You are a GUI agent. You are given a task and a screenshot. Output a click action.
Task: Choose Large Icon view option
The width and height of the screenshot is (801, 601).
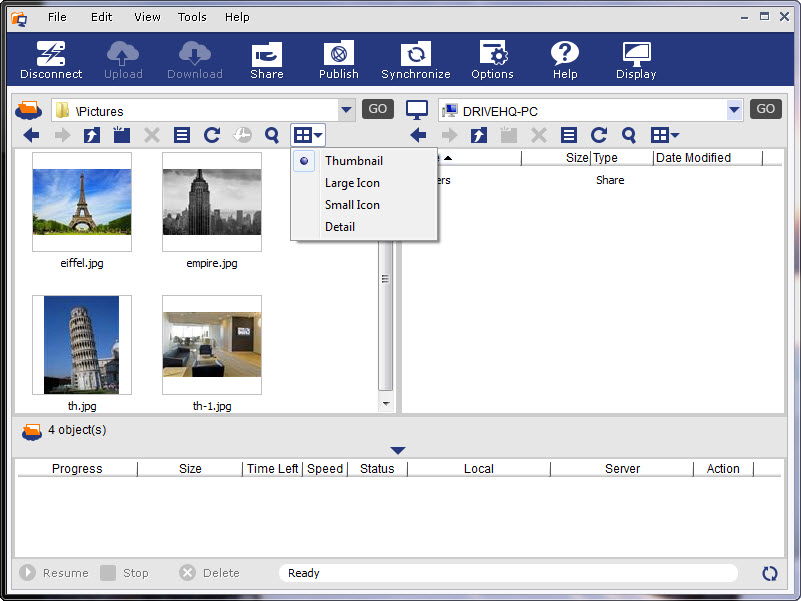[x=352, y=183]
